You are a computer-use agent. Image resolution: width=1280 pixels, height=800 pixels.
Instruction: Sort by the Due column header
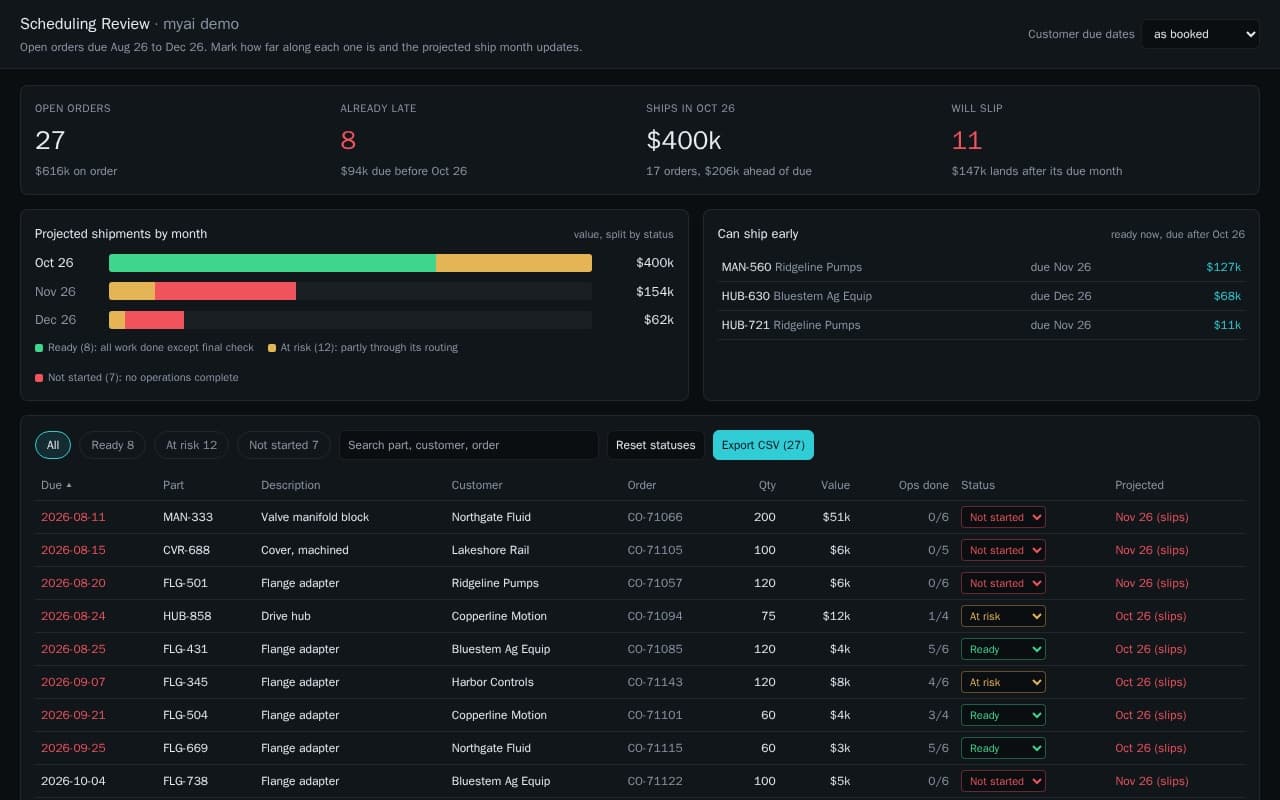pos(57,485)
